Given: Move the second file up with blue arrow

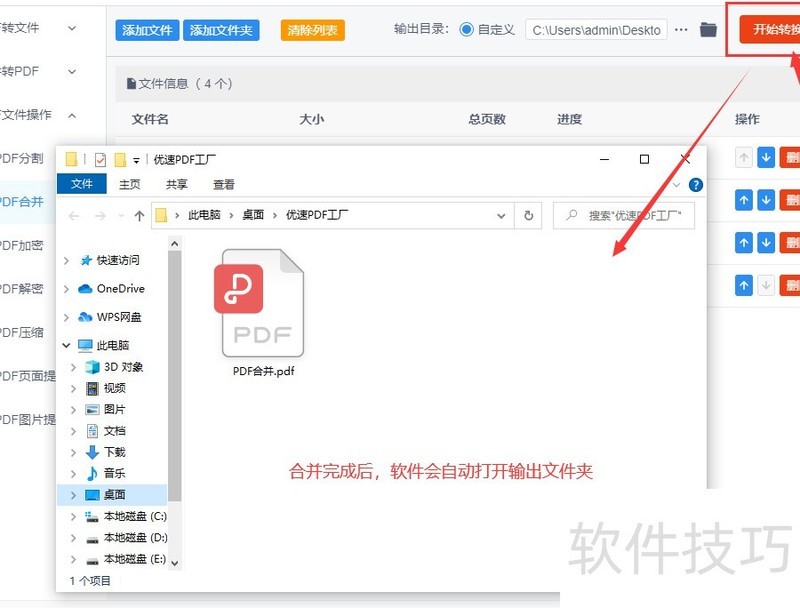Looking at the screenshot, I should [744, 200].
